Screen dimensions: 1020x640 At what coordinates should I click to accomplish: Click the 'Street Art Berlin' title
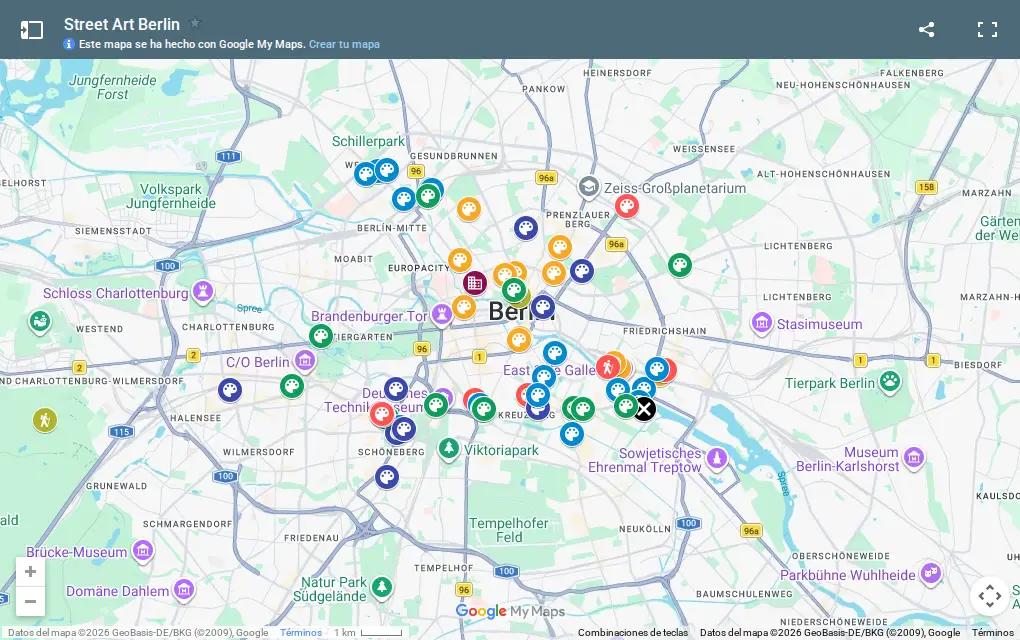(x=122, y=24)
